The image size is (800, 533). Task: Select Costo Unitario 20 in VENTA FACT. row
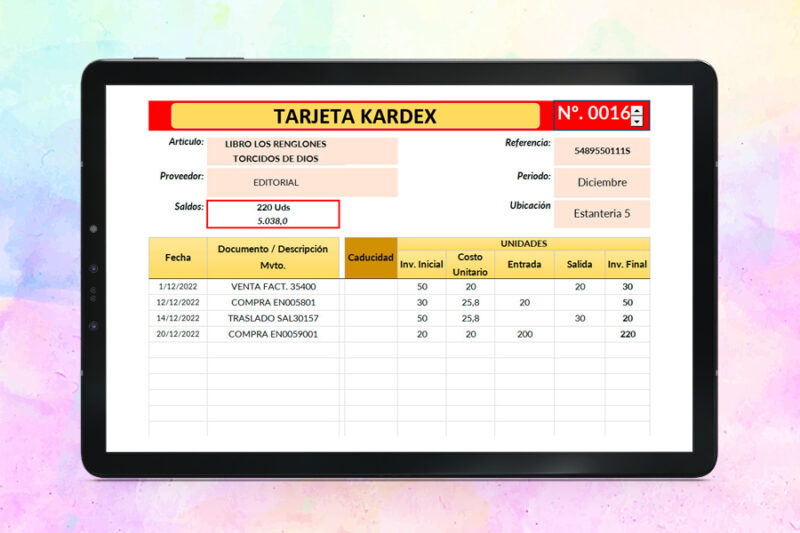tap(470, 287)
